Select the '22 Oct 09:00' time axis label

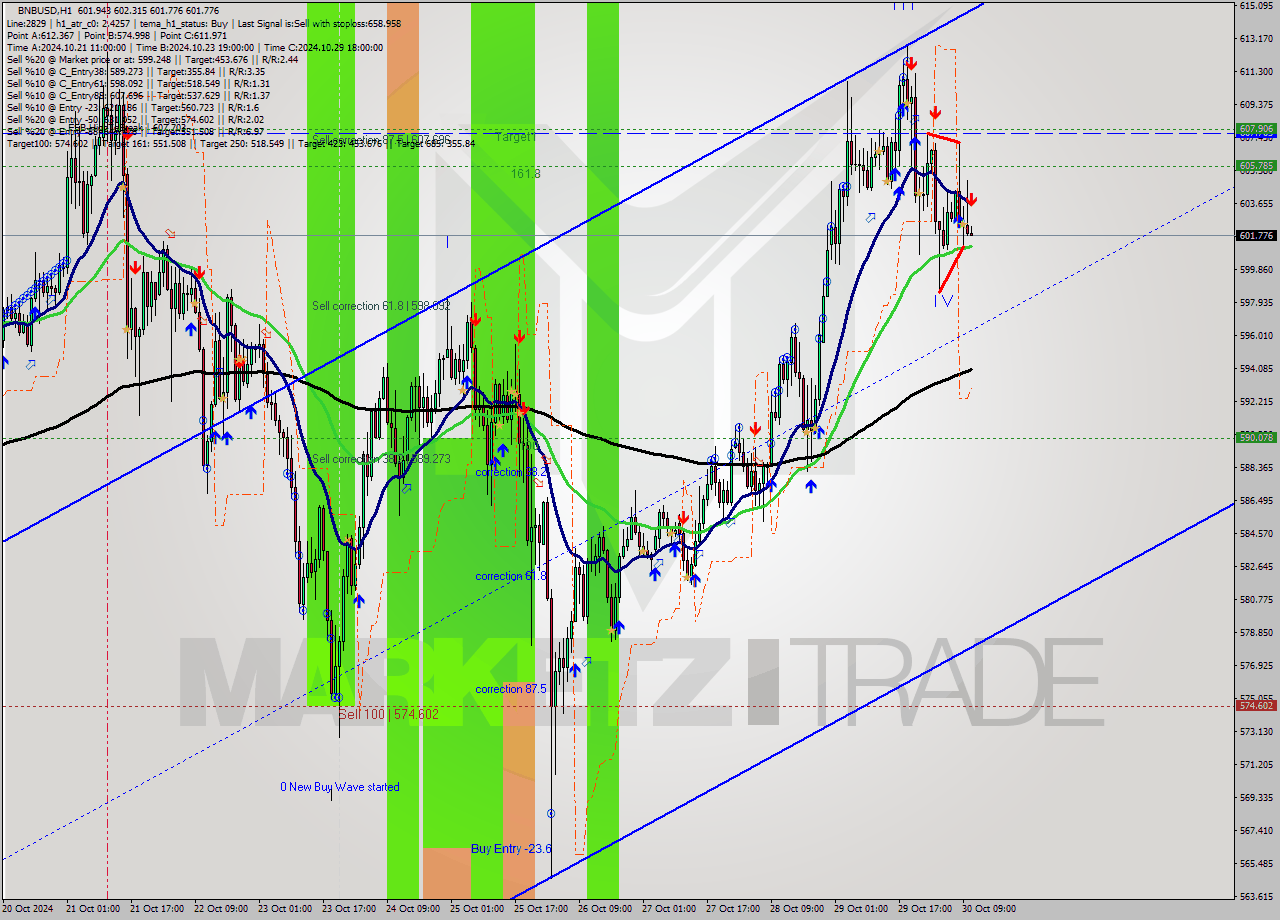coord(220,910)
